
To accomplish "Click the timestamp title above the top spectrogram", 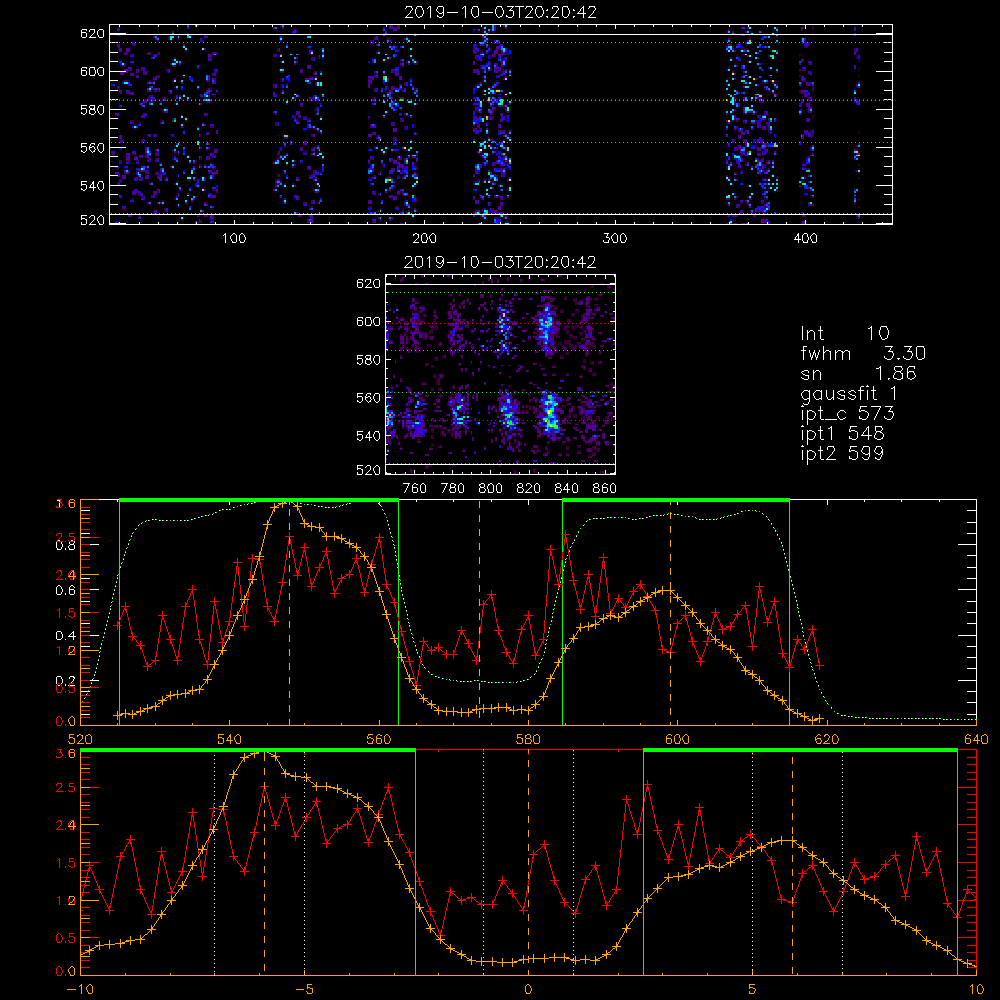I will (x=501, y=12).
